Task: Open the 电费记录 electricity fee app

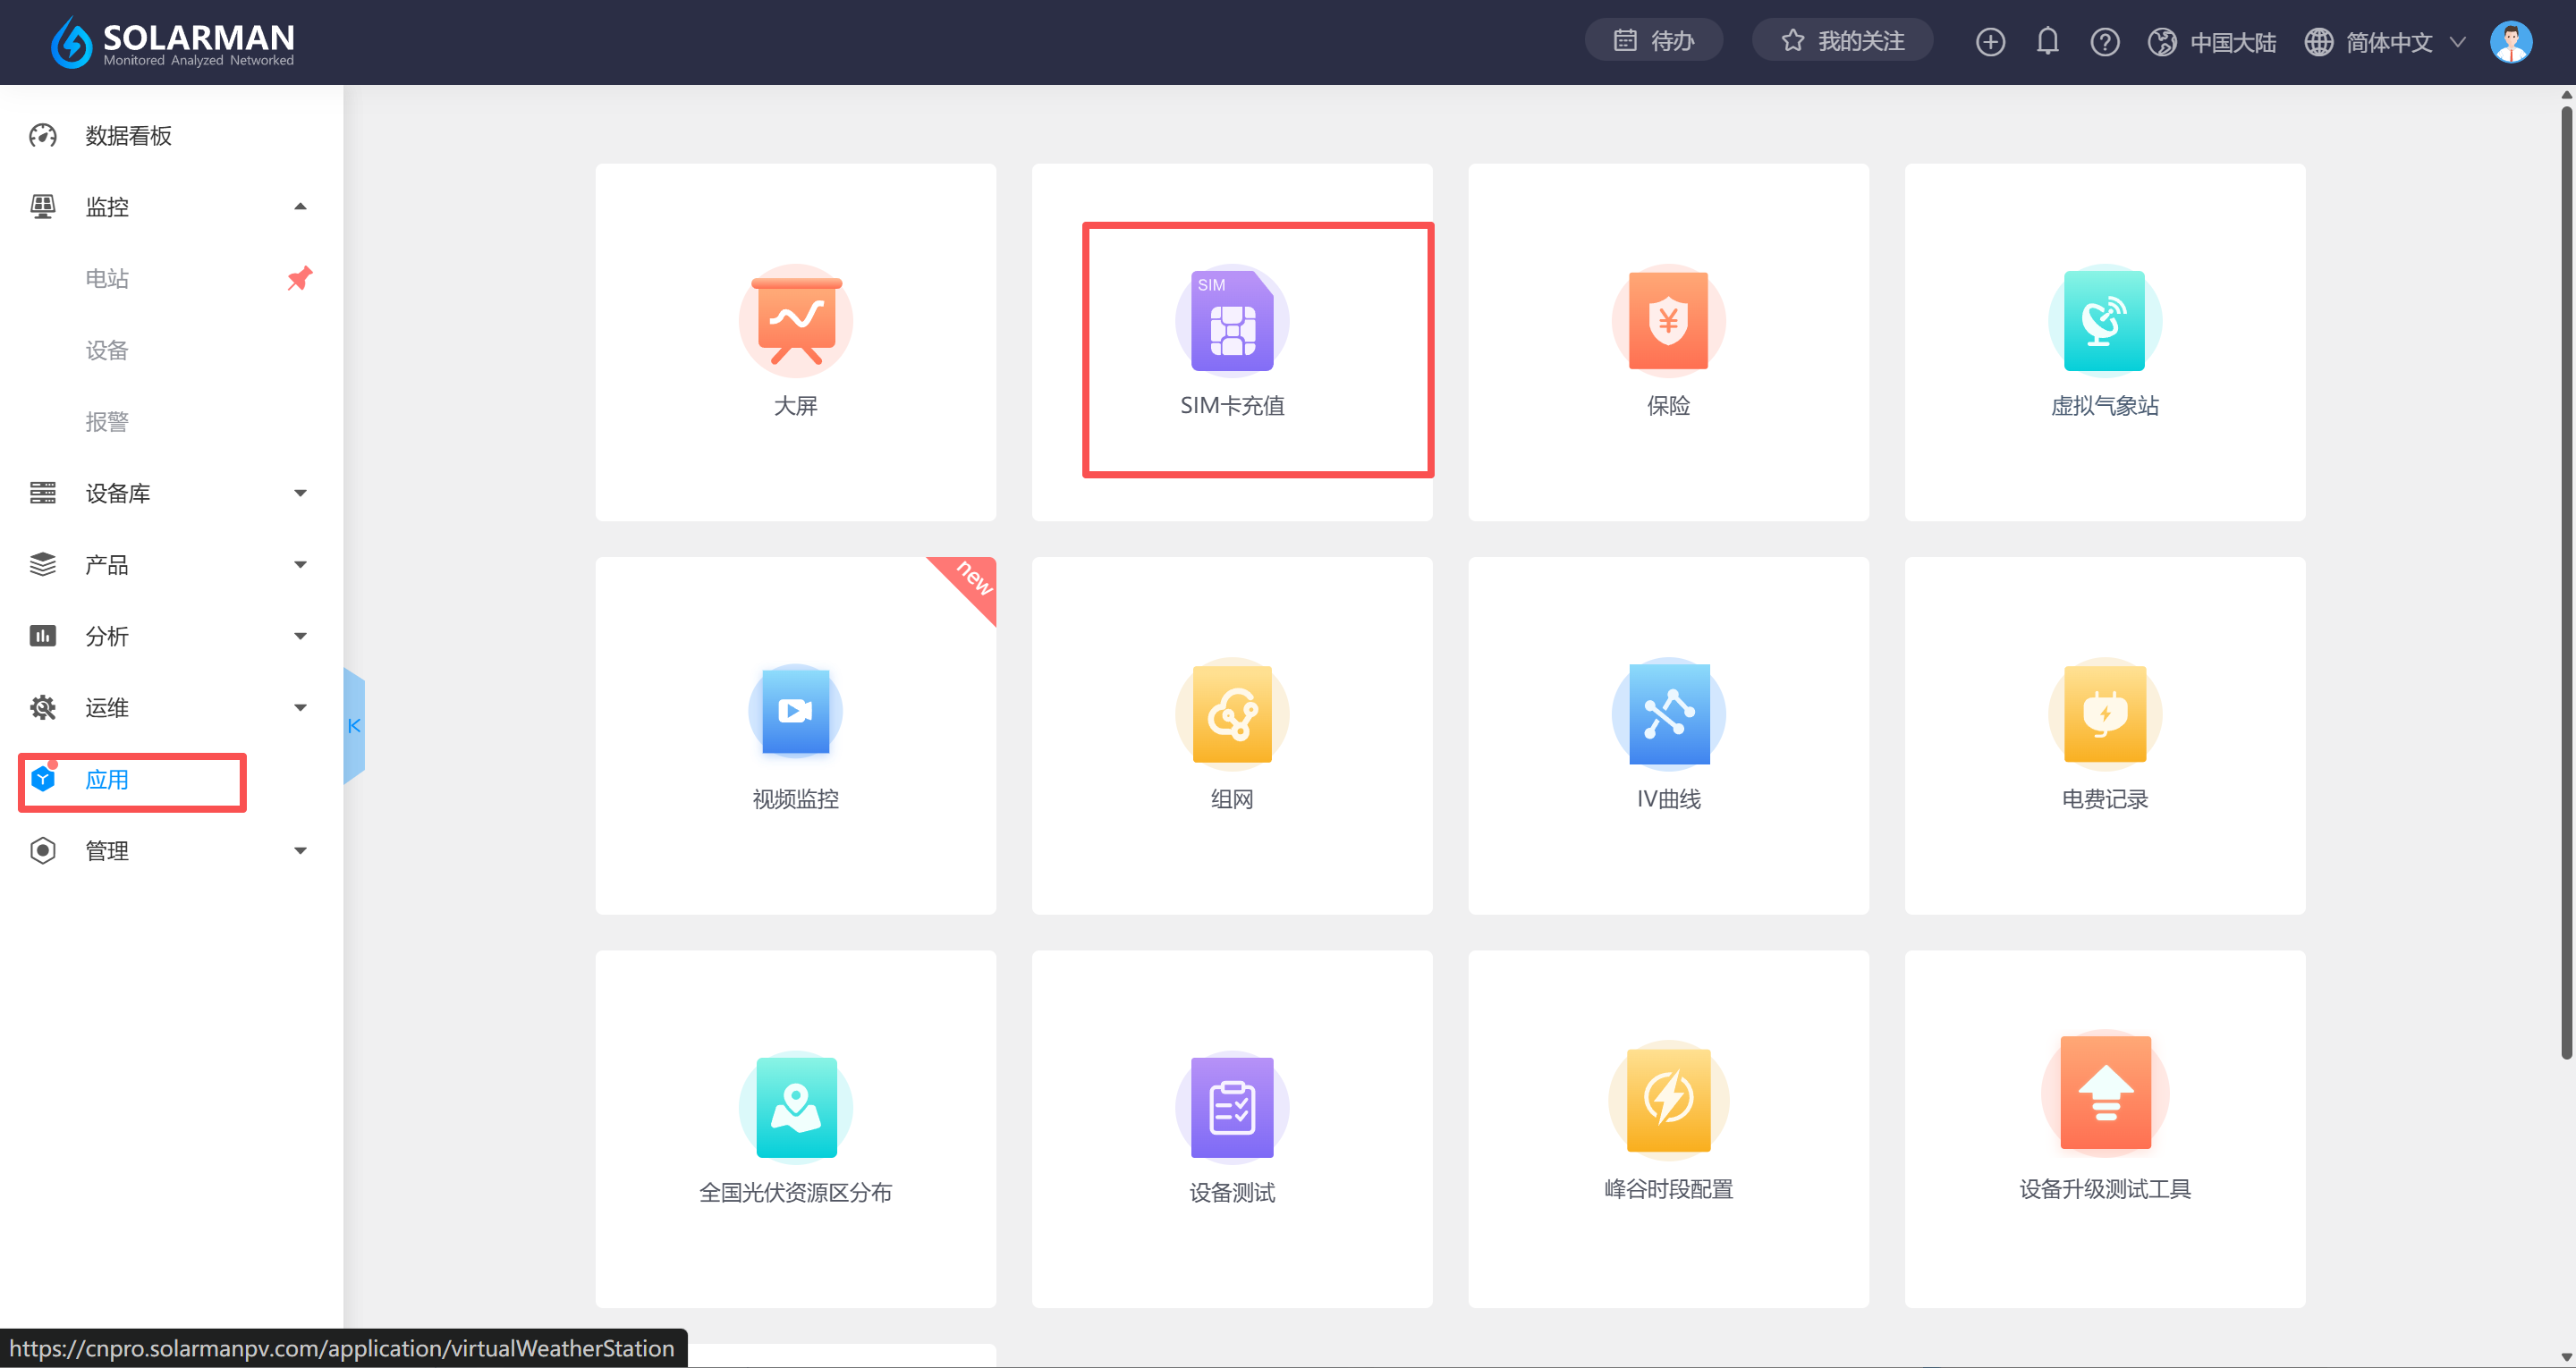Action: pos(2104,713)
